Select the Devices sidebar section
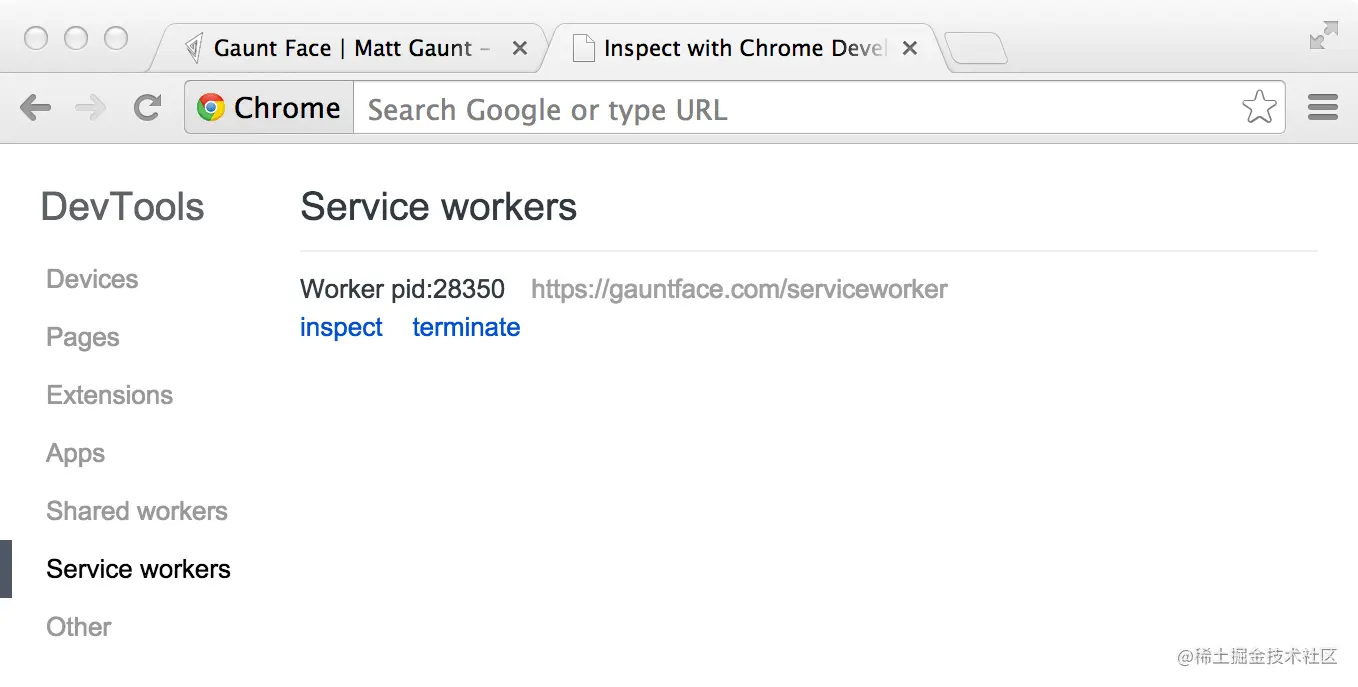The width and height of the screenshot is (1358, 687). [x=91, y=279]
